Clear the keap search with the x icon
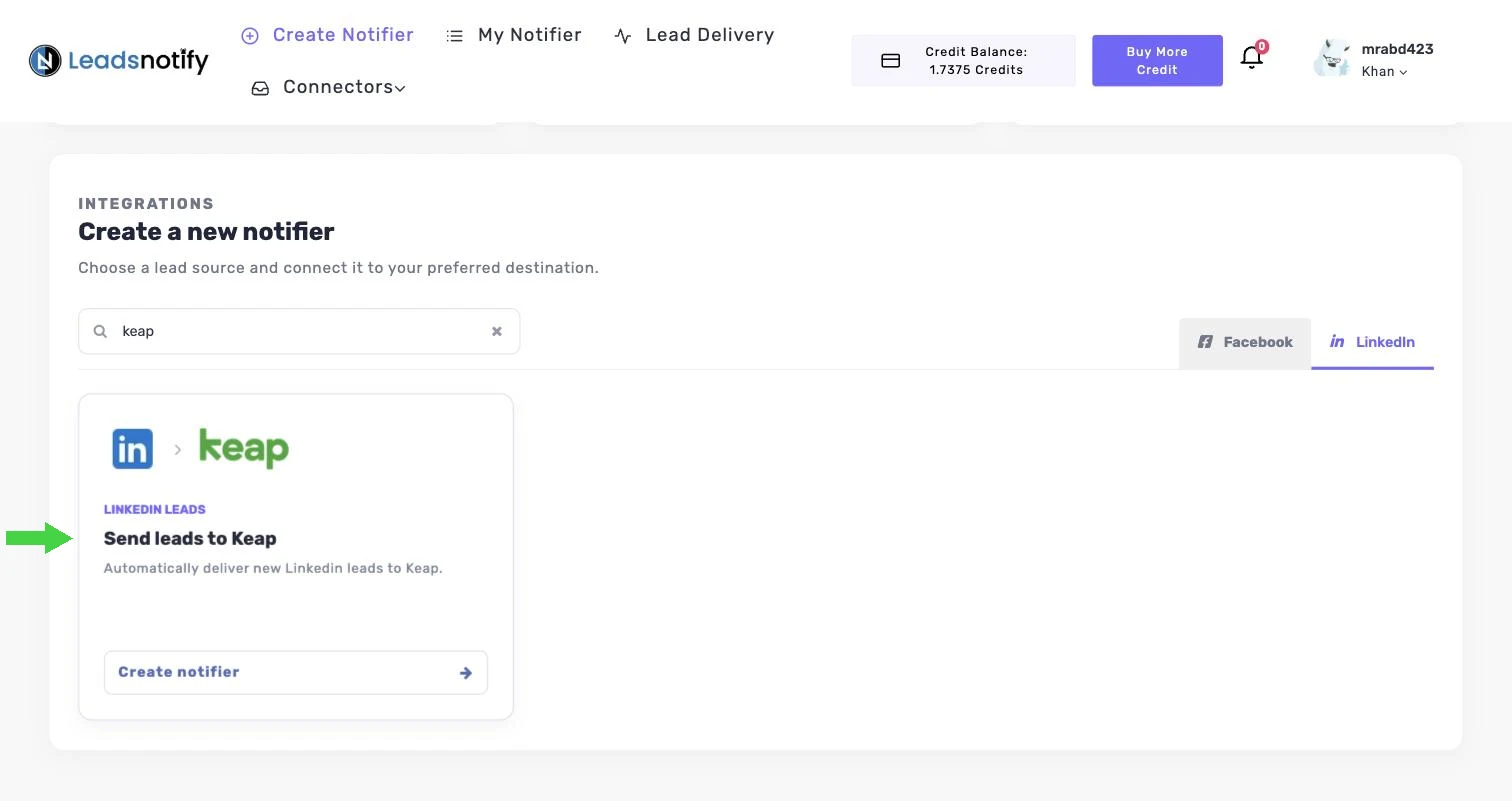1512x801 pixels. pos(496,331)
